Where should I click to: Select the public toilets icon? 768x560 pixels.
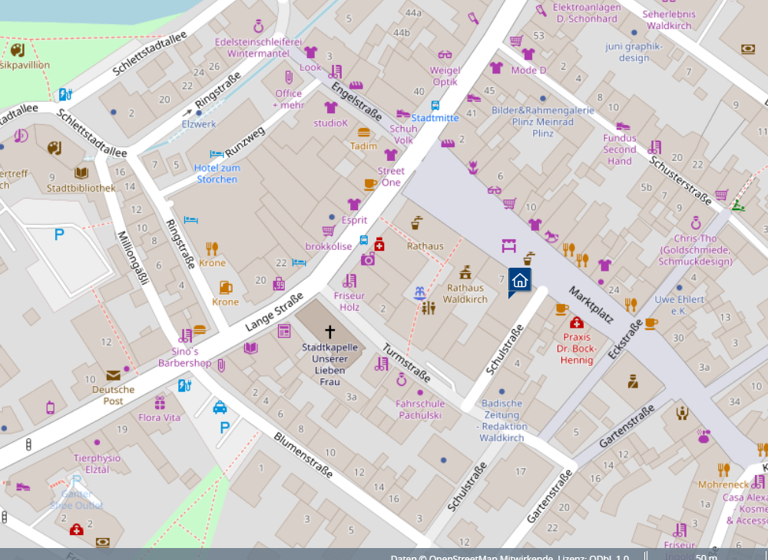pos(429,308)
